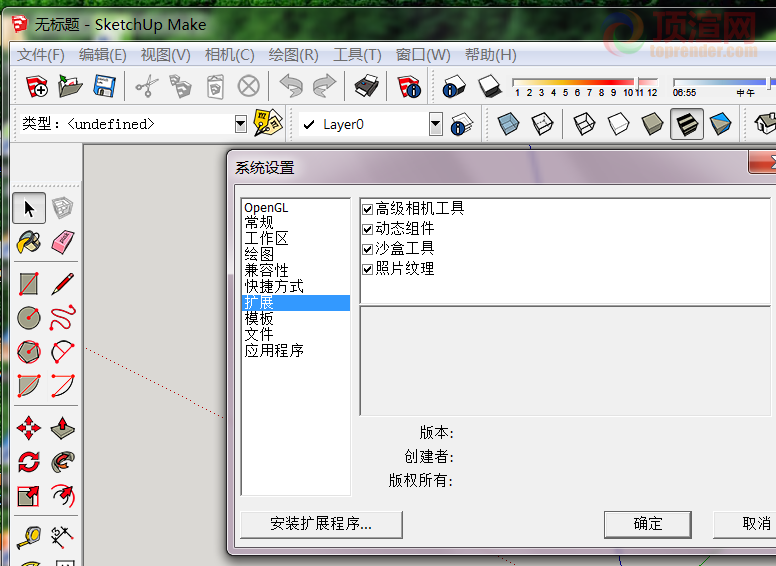Save the model with floppy disk icon
This screenshot has width=776, height=566.
pos(104,86)
